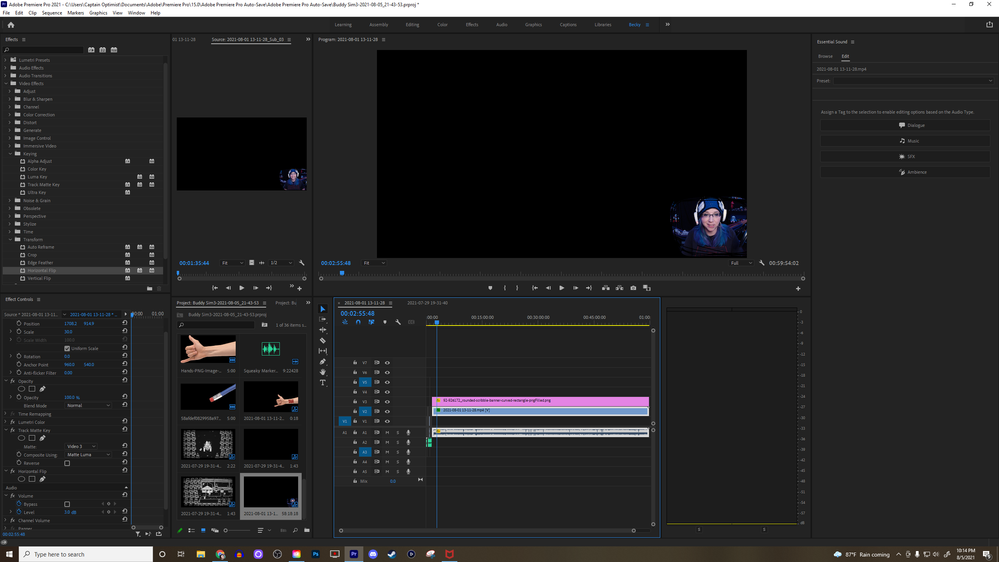999x562 pixels.
Task: Select the Hands-PNG-Image thumbnail in project bin
Action: coord(208,349)
